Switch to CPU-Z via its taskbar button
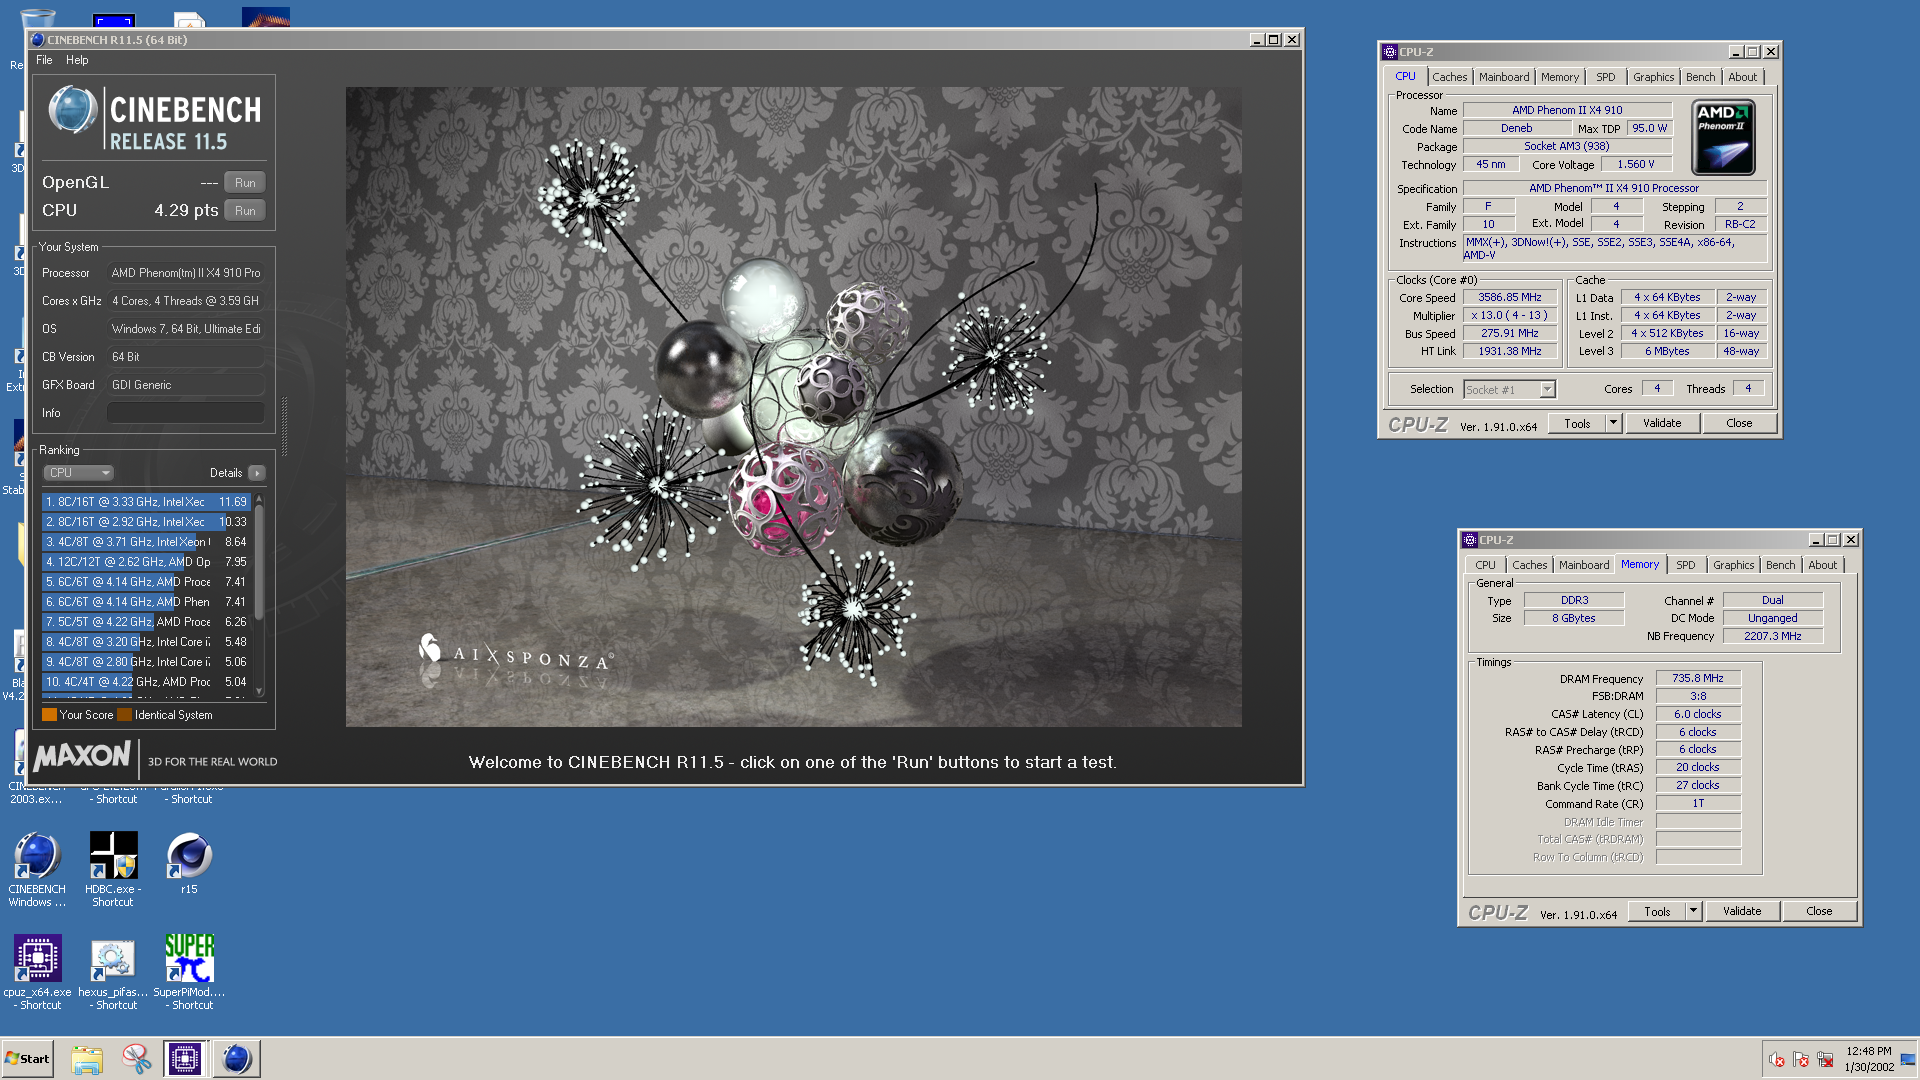Viewport: 1920px width, 1080px height. click(185, 1059)
